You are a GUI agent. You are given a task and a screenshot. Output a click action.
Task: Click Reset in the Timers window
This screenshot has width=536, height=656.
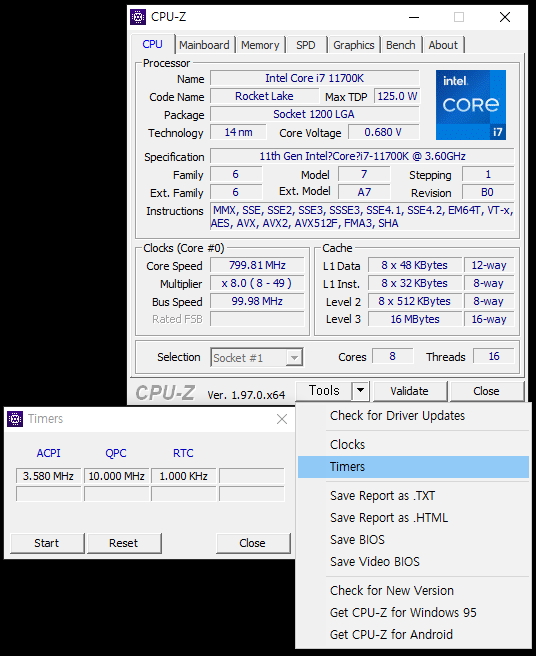point(124,543)
